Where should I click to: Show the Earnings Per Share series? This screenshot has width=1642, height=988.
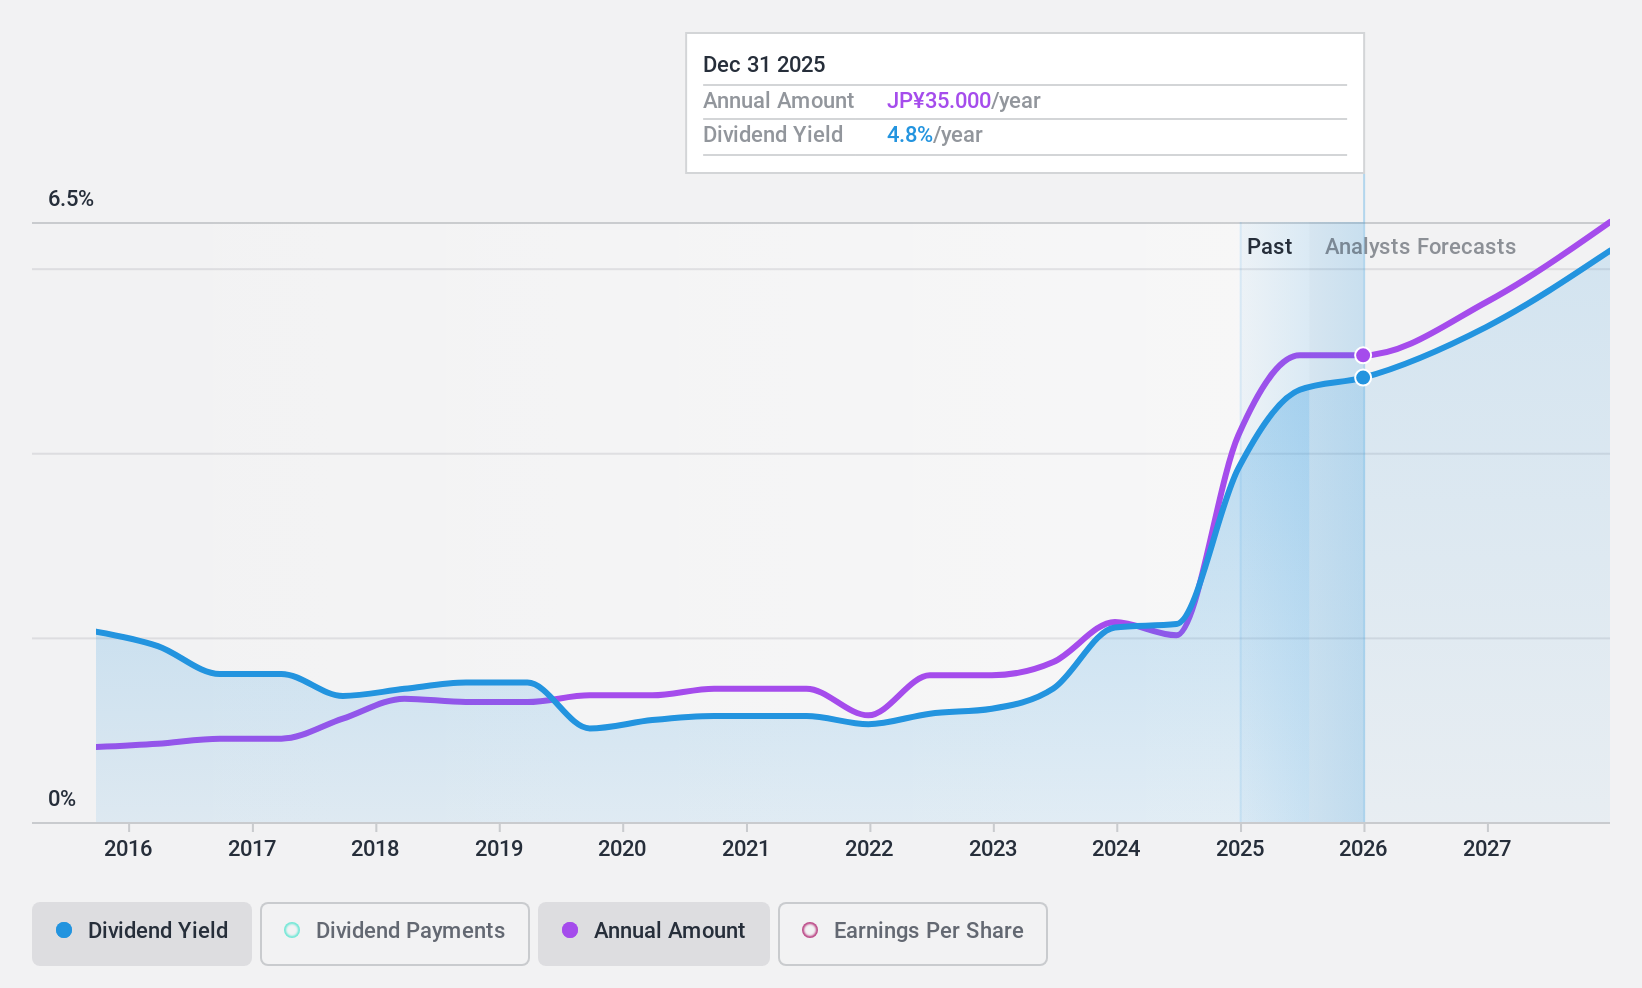(913, 934)
